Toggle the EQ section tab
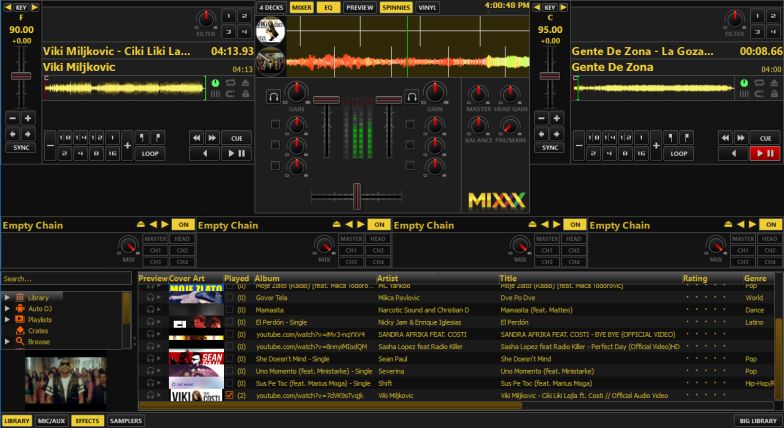This screenshot has height=428, width=784. pyautogui.click(x=328, y=8)
